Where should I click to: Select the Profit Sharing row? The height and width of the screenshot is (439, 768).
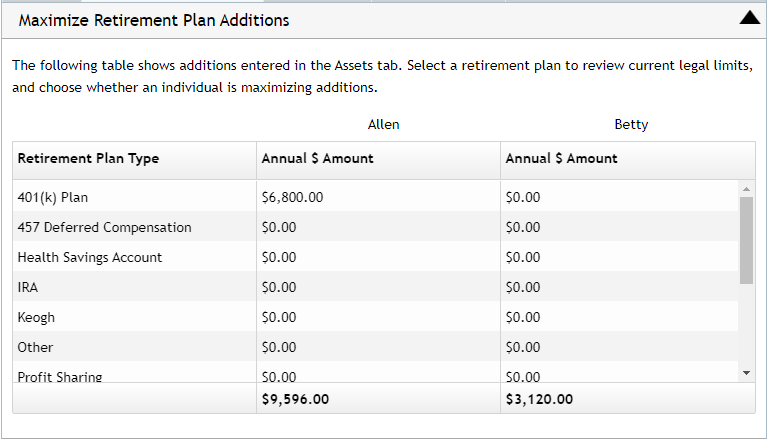tap(376, 372)
